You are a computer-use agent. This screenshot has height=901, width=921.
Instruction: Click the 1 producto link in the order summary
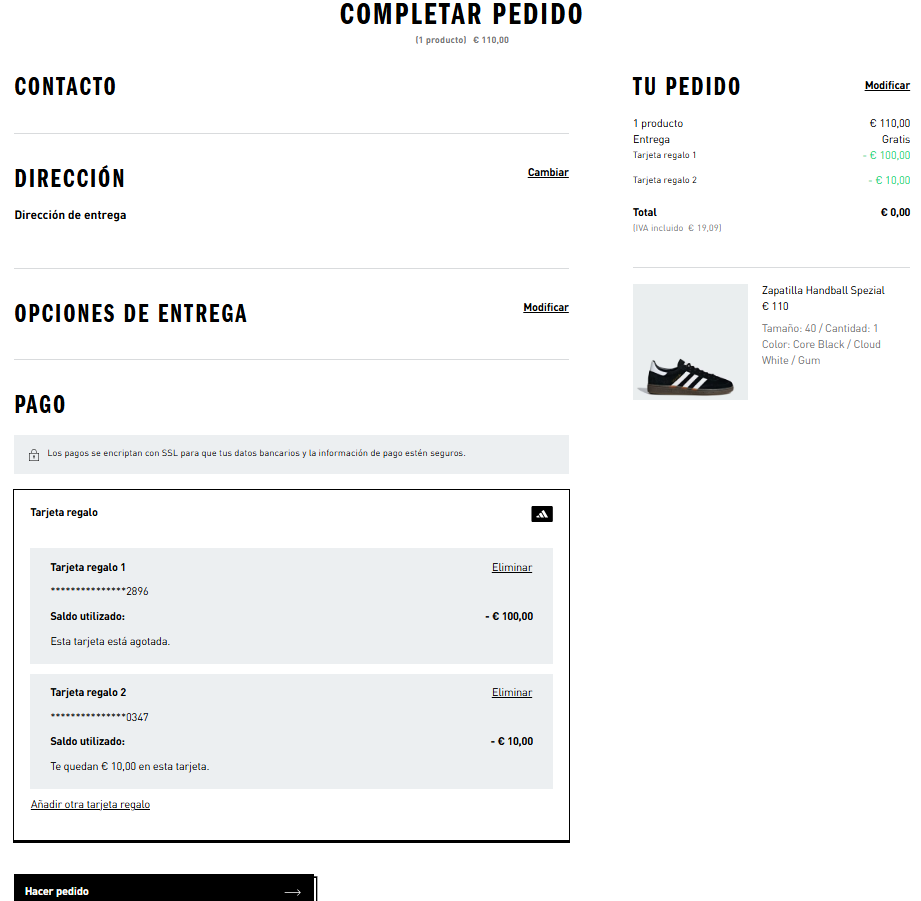[657, 122]
